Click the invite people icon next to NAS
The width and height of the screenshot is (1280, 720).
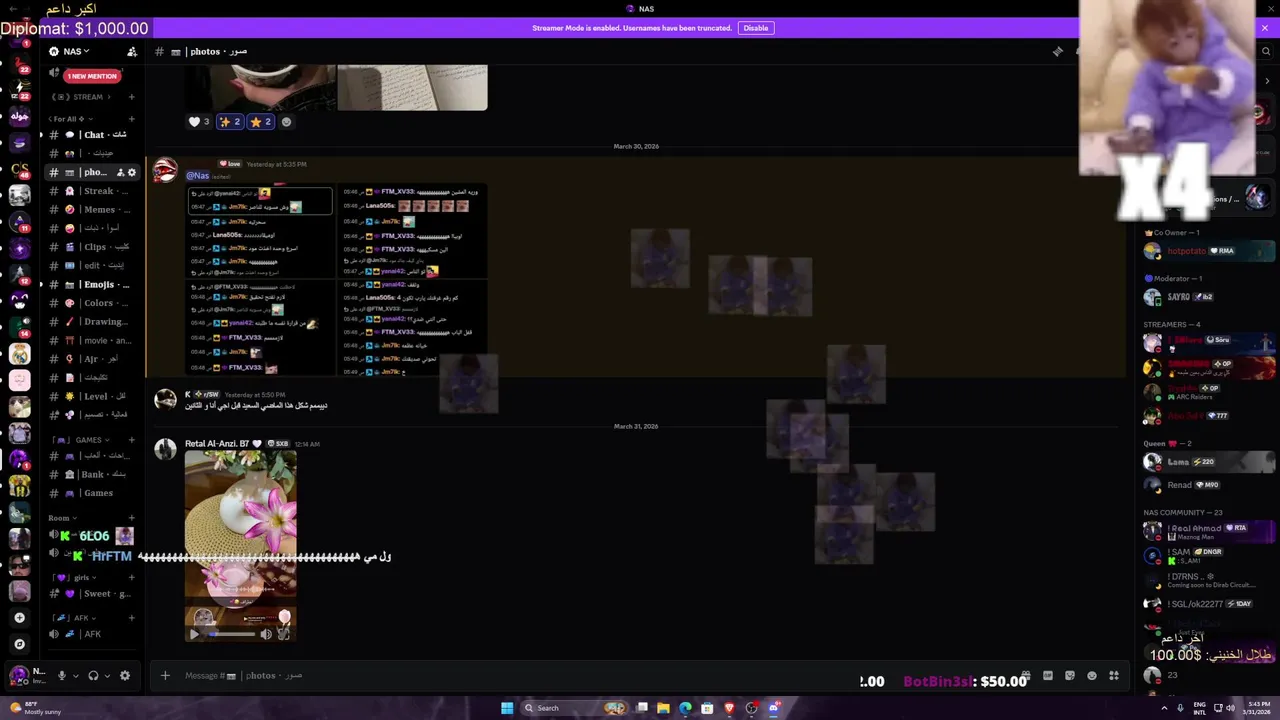pyautogui.click(x=131, y=51)
